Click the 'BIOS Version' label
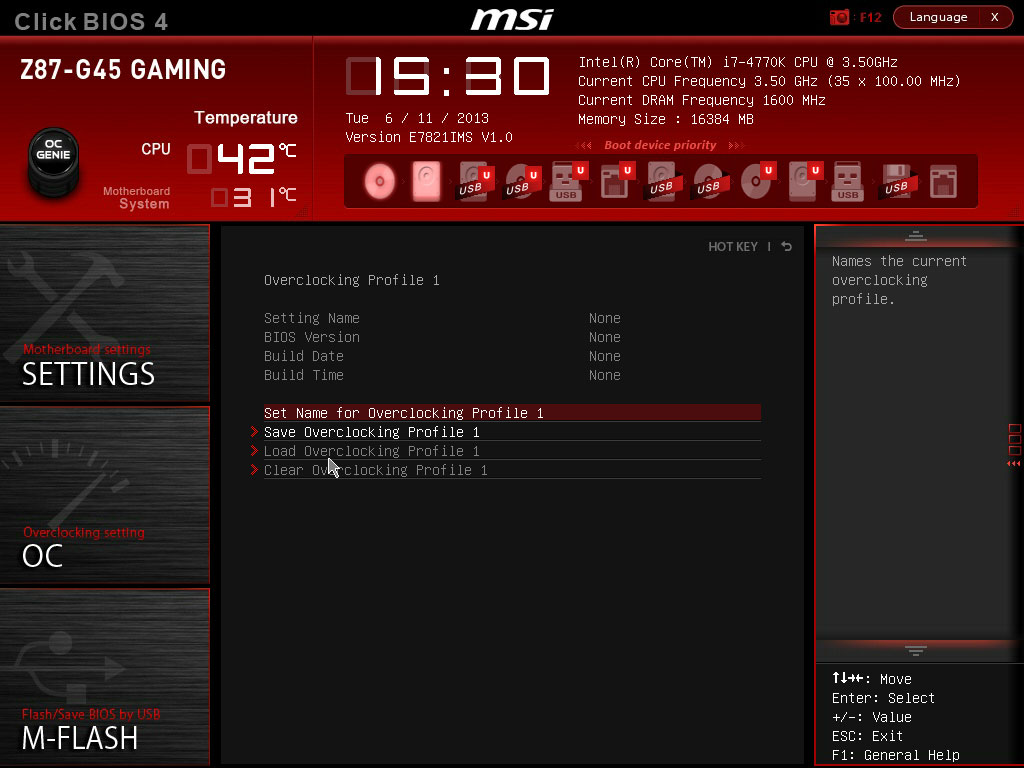The width and height of the screenshot is (1024, 768). [312, 337]
